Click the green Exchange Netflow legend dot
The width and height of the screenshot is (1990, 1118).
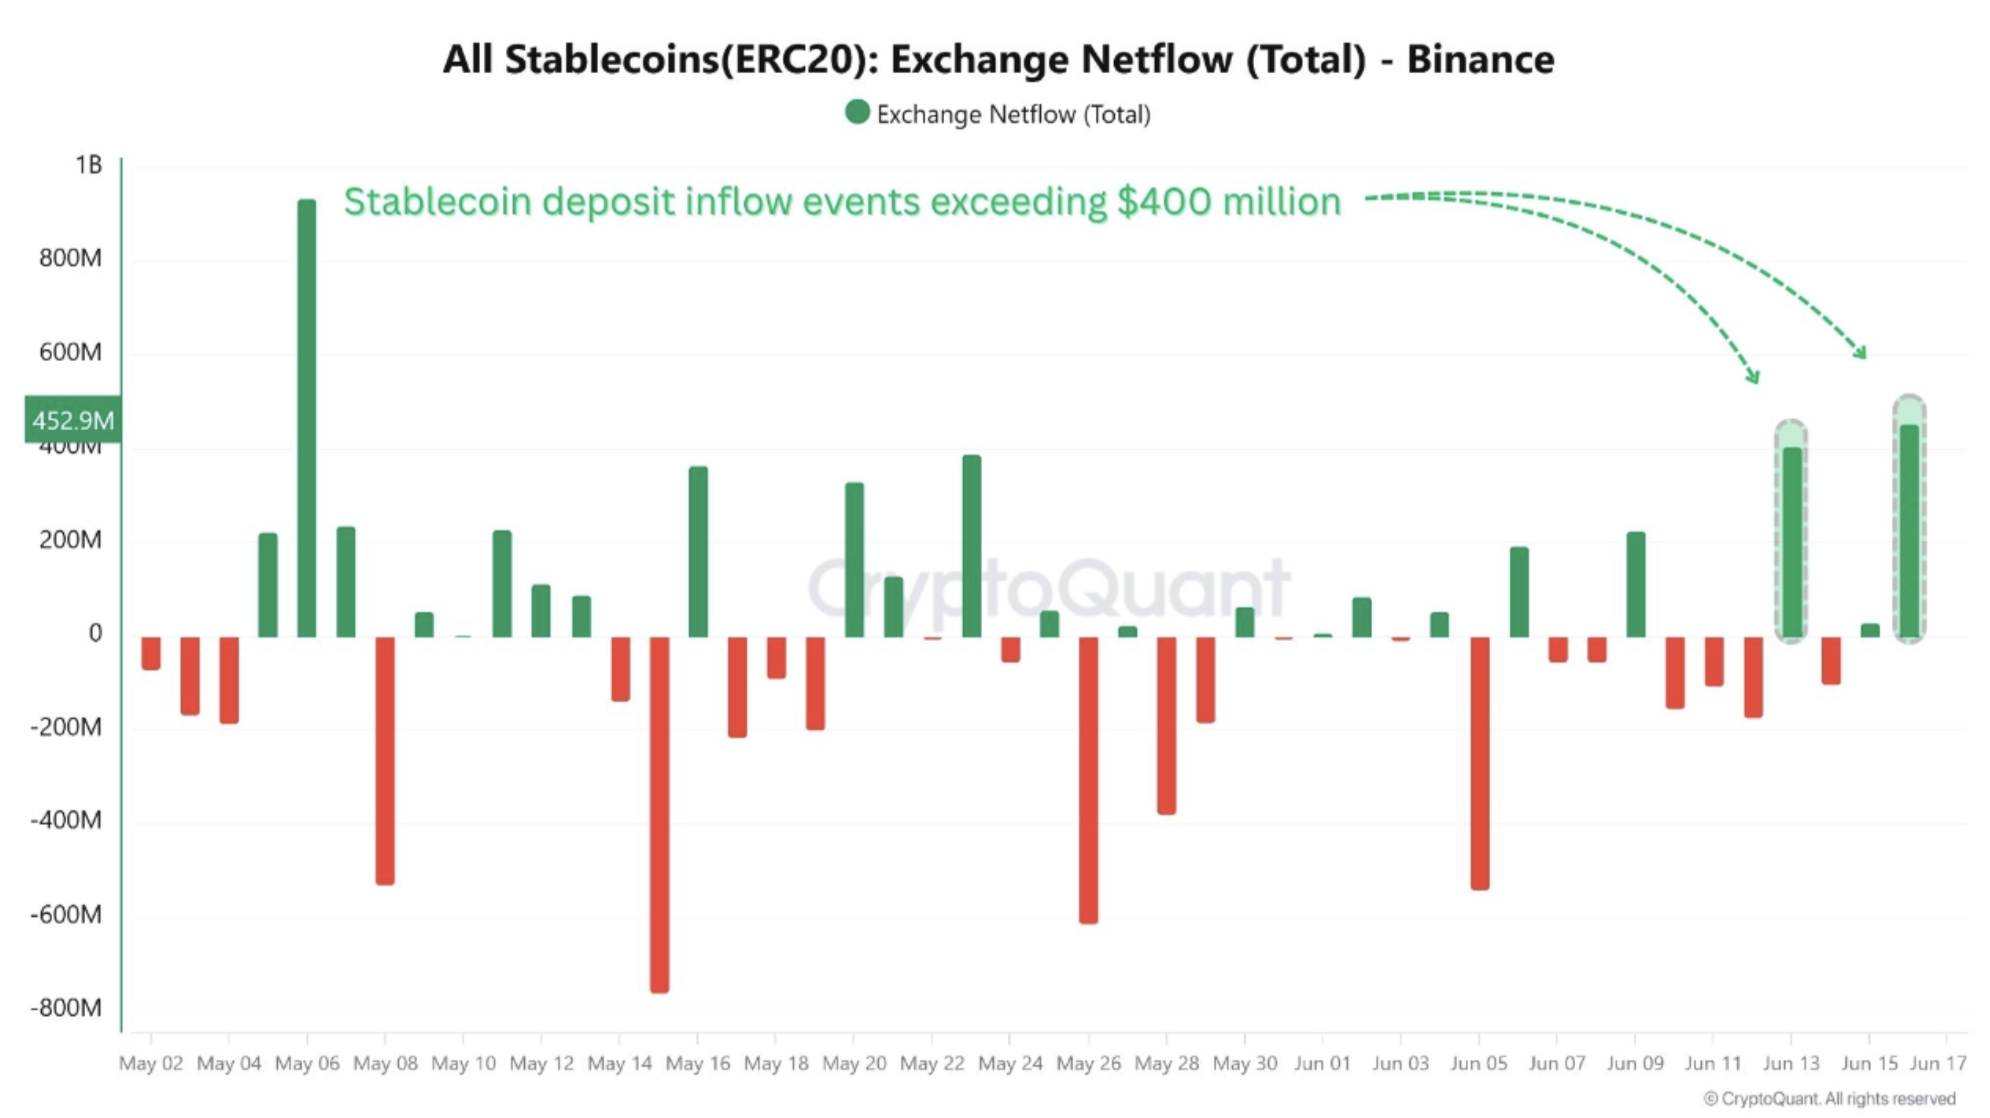coord(857,113)
